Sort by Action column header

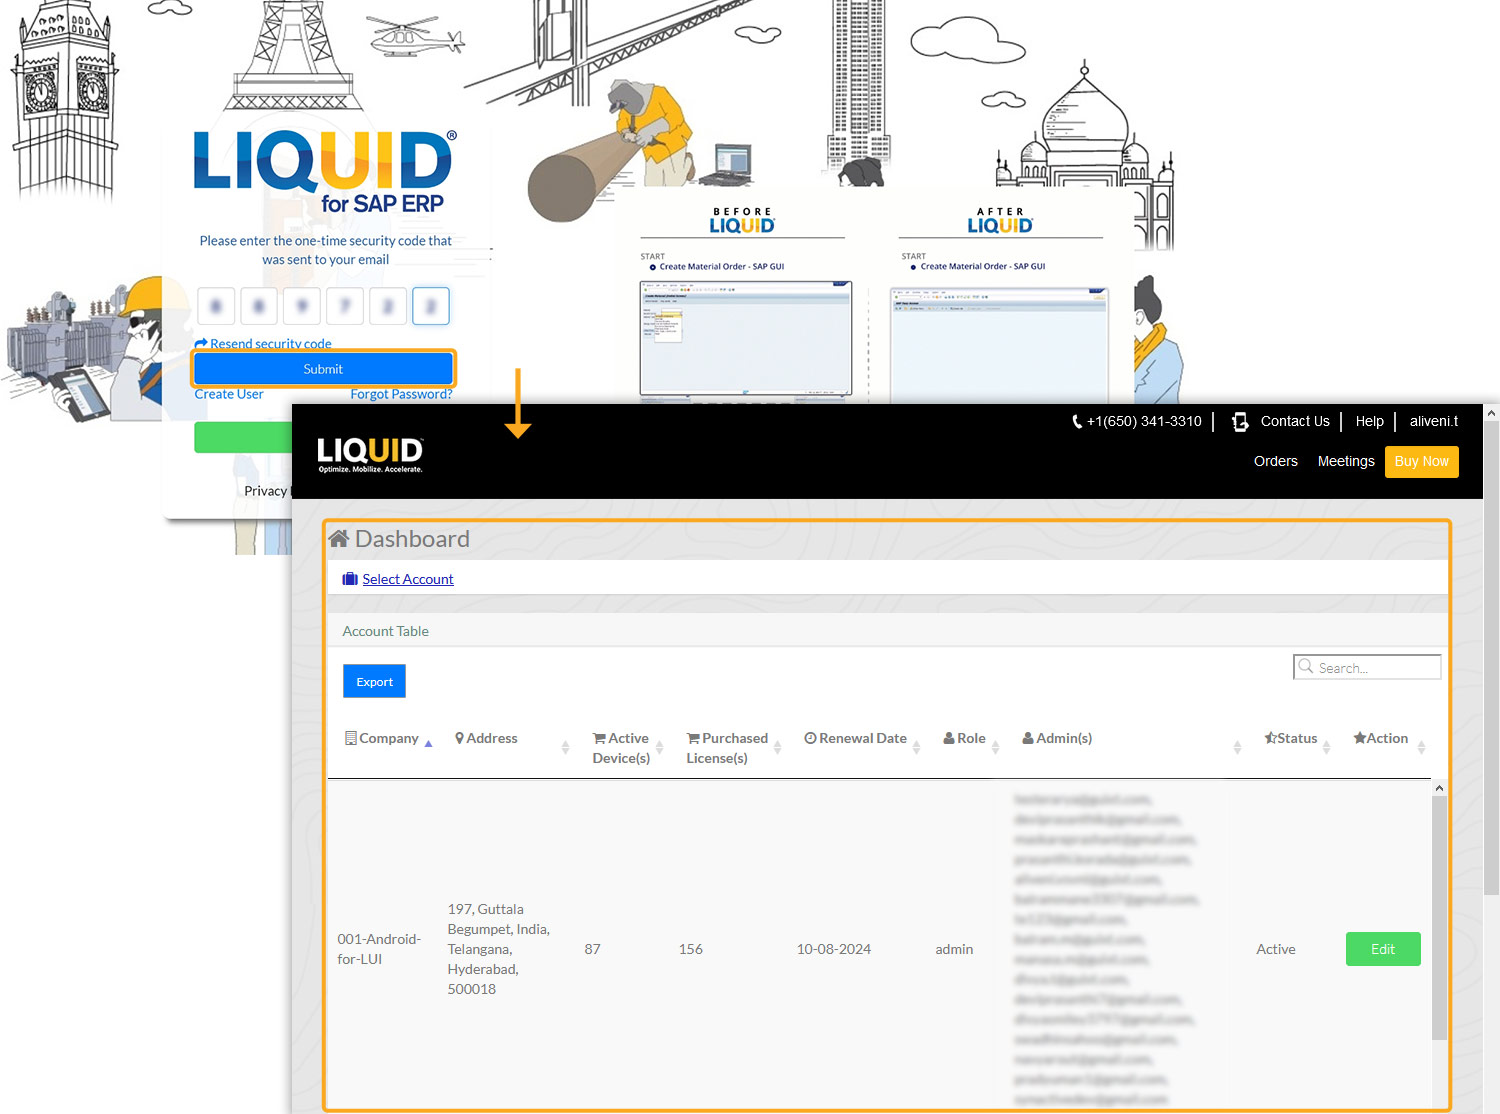(x=1381, y=738)
